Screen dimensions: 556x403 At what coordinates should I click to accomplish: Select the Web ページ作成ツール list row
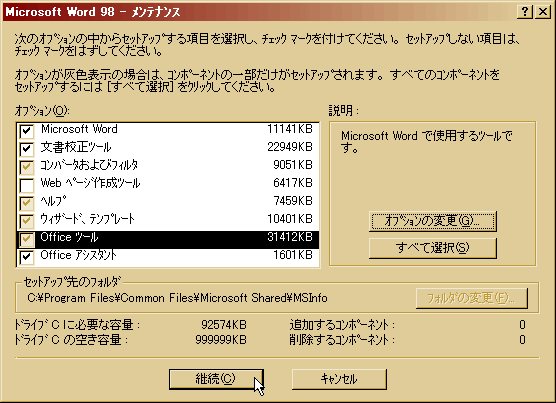tap(168, 185)
